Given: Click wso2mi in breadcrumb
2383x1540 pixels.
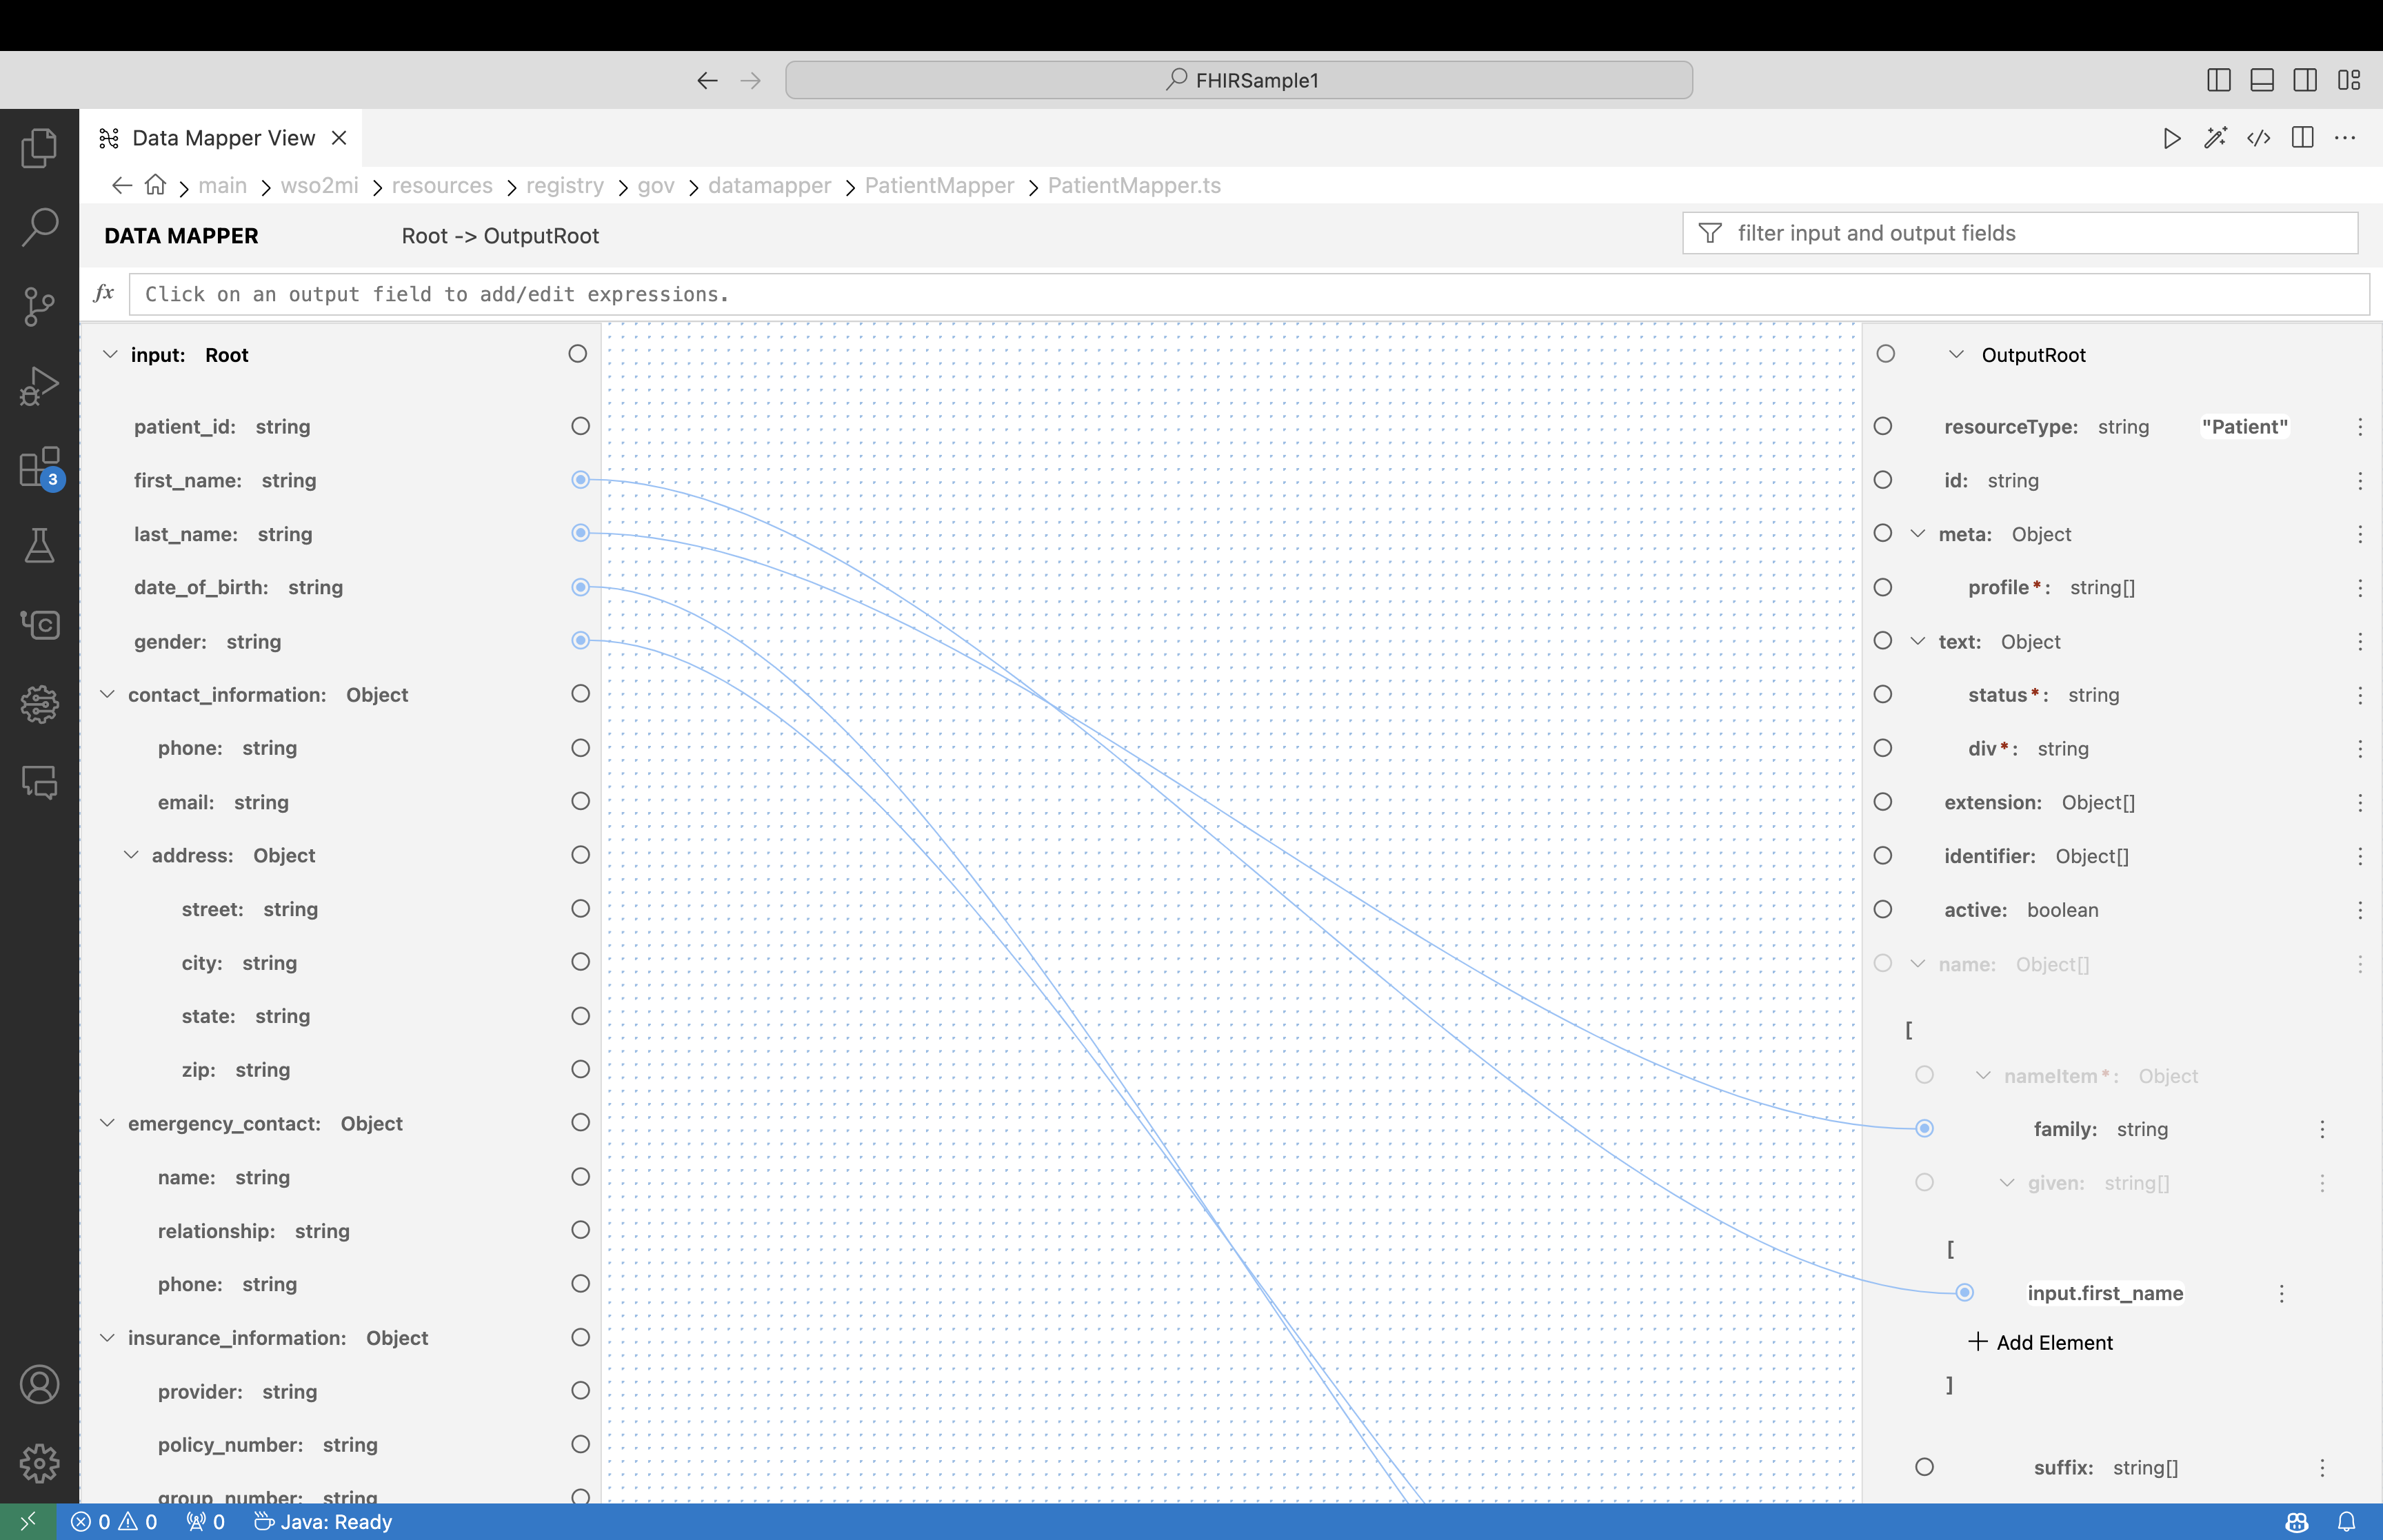Looking at the screenshot, I should (319, 185).
